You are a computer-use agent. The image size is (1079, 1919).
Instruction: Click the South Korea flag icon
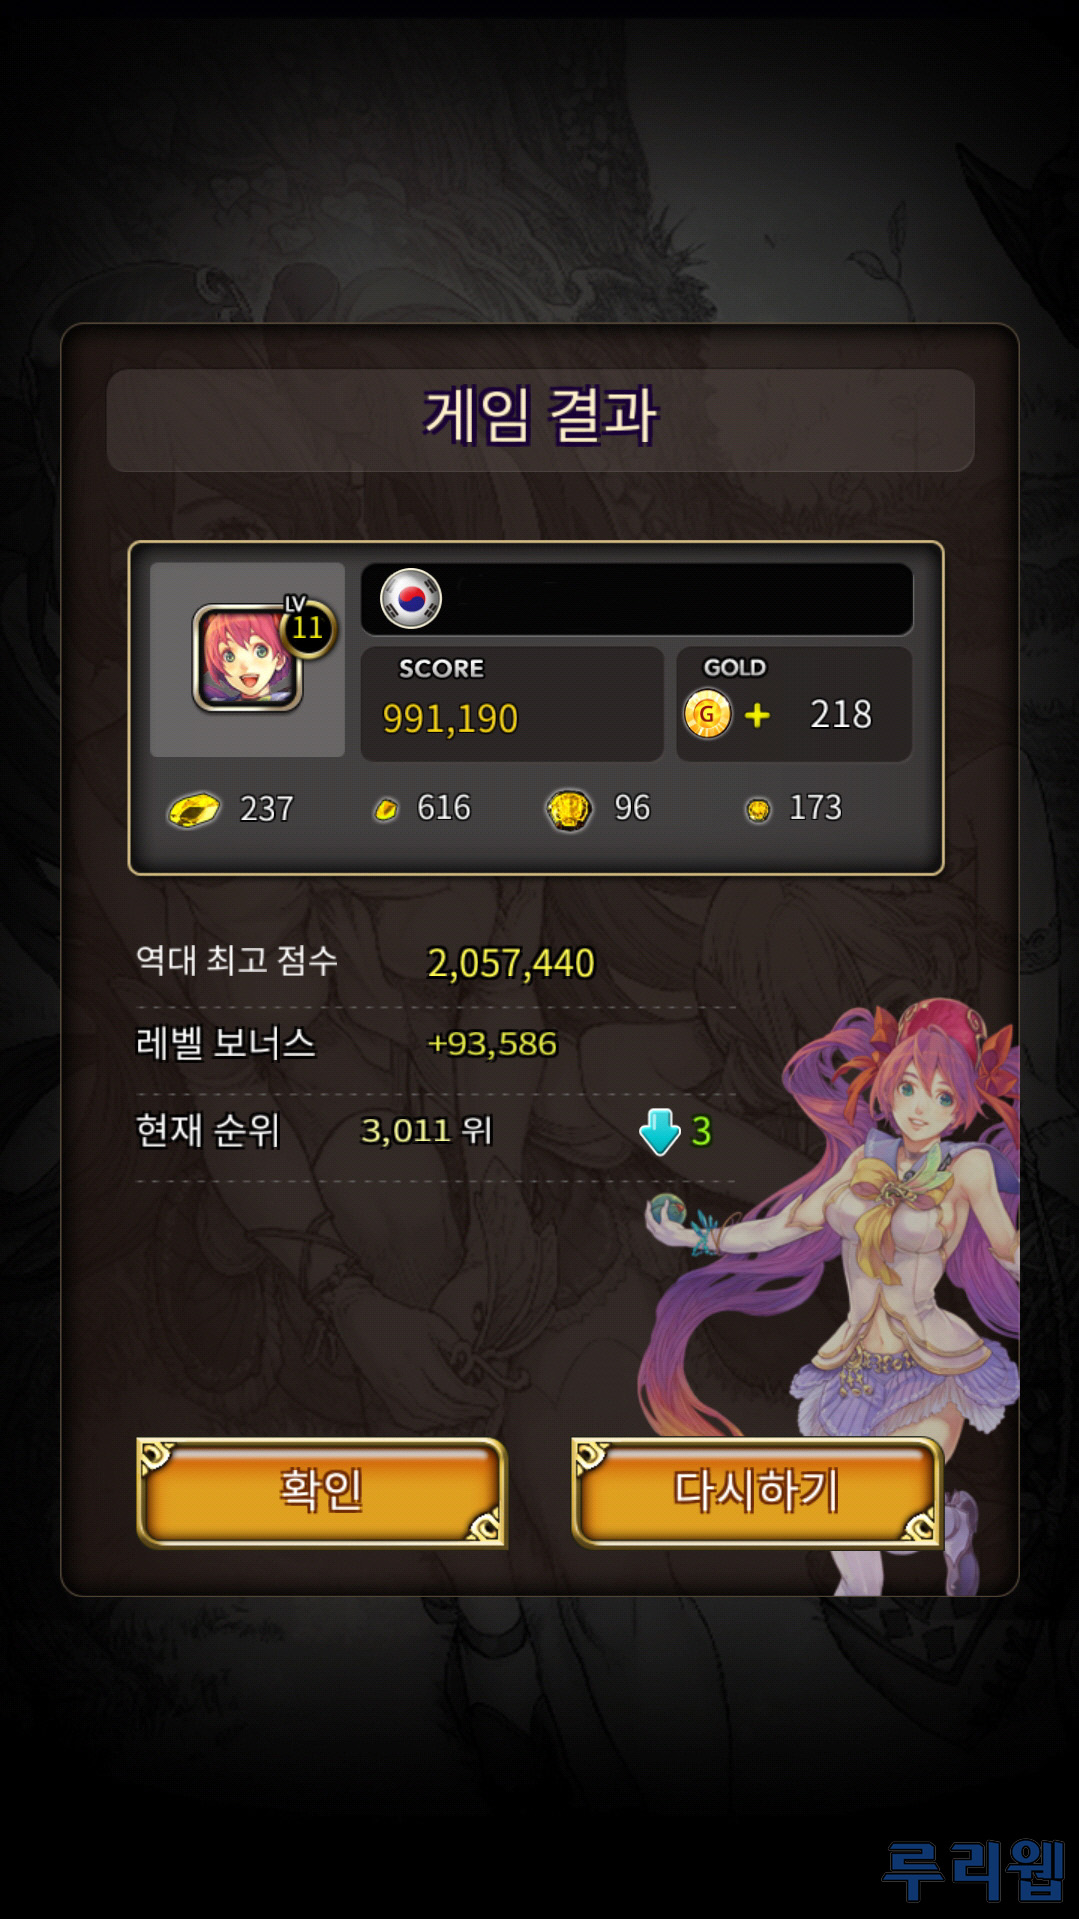point(411,598)
